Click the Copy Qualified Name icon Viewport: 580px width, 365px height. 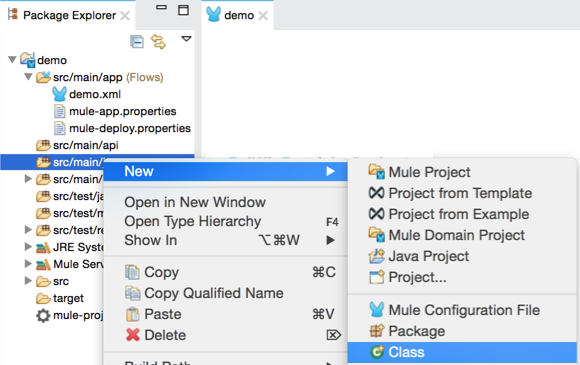click(x=132, y=293)
